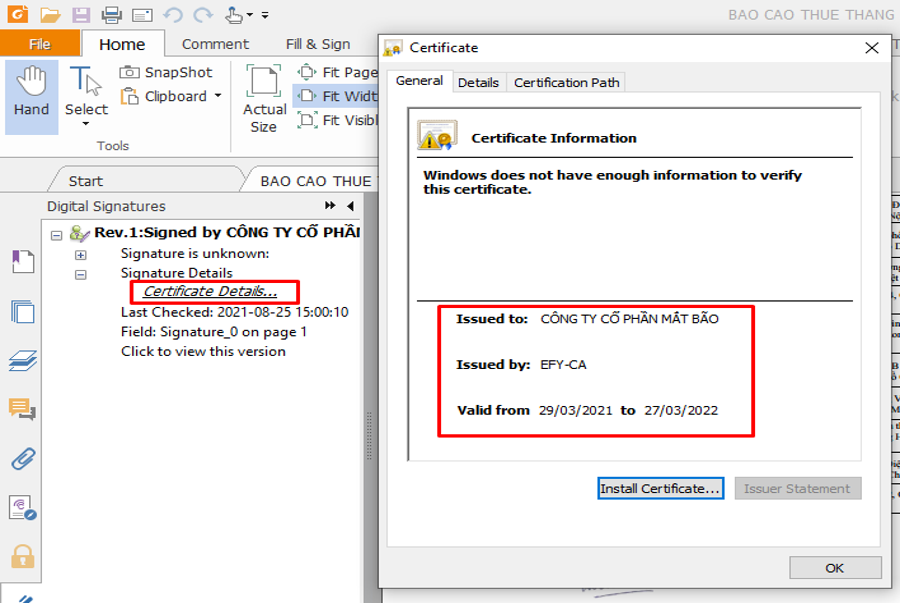Collapse the Signature Details node
This screenshot has width=900, height=603.
pyautogui.click(x=81, y=275)
